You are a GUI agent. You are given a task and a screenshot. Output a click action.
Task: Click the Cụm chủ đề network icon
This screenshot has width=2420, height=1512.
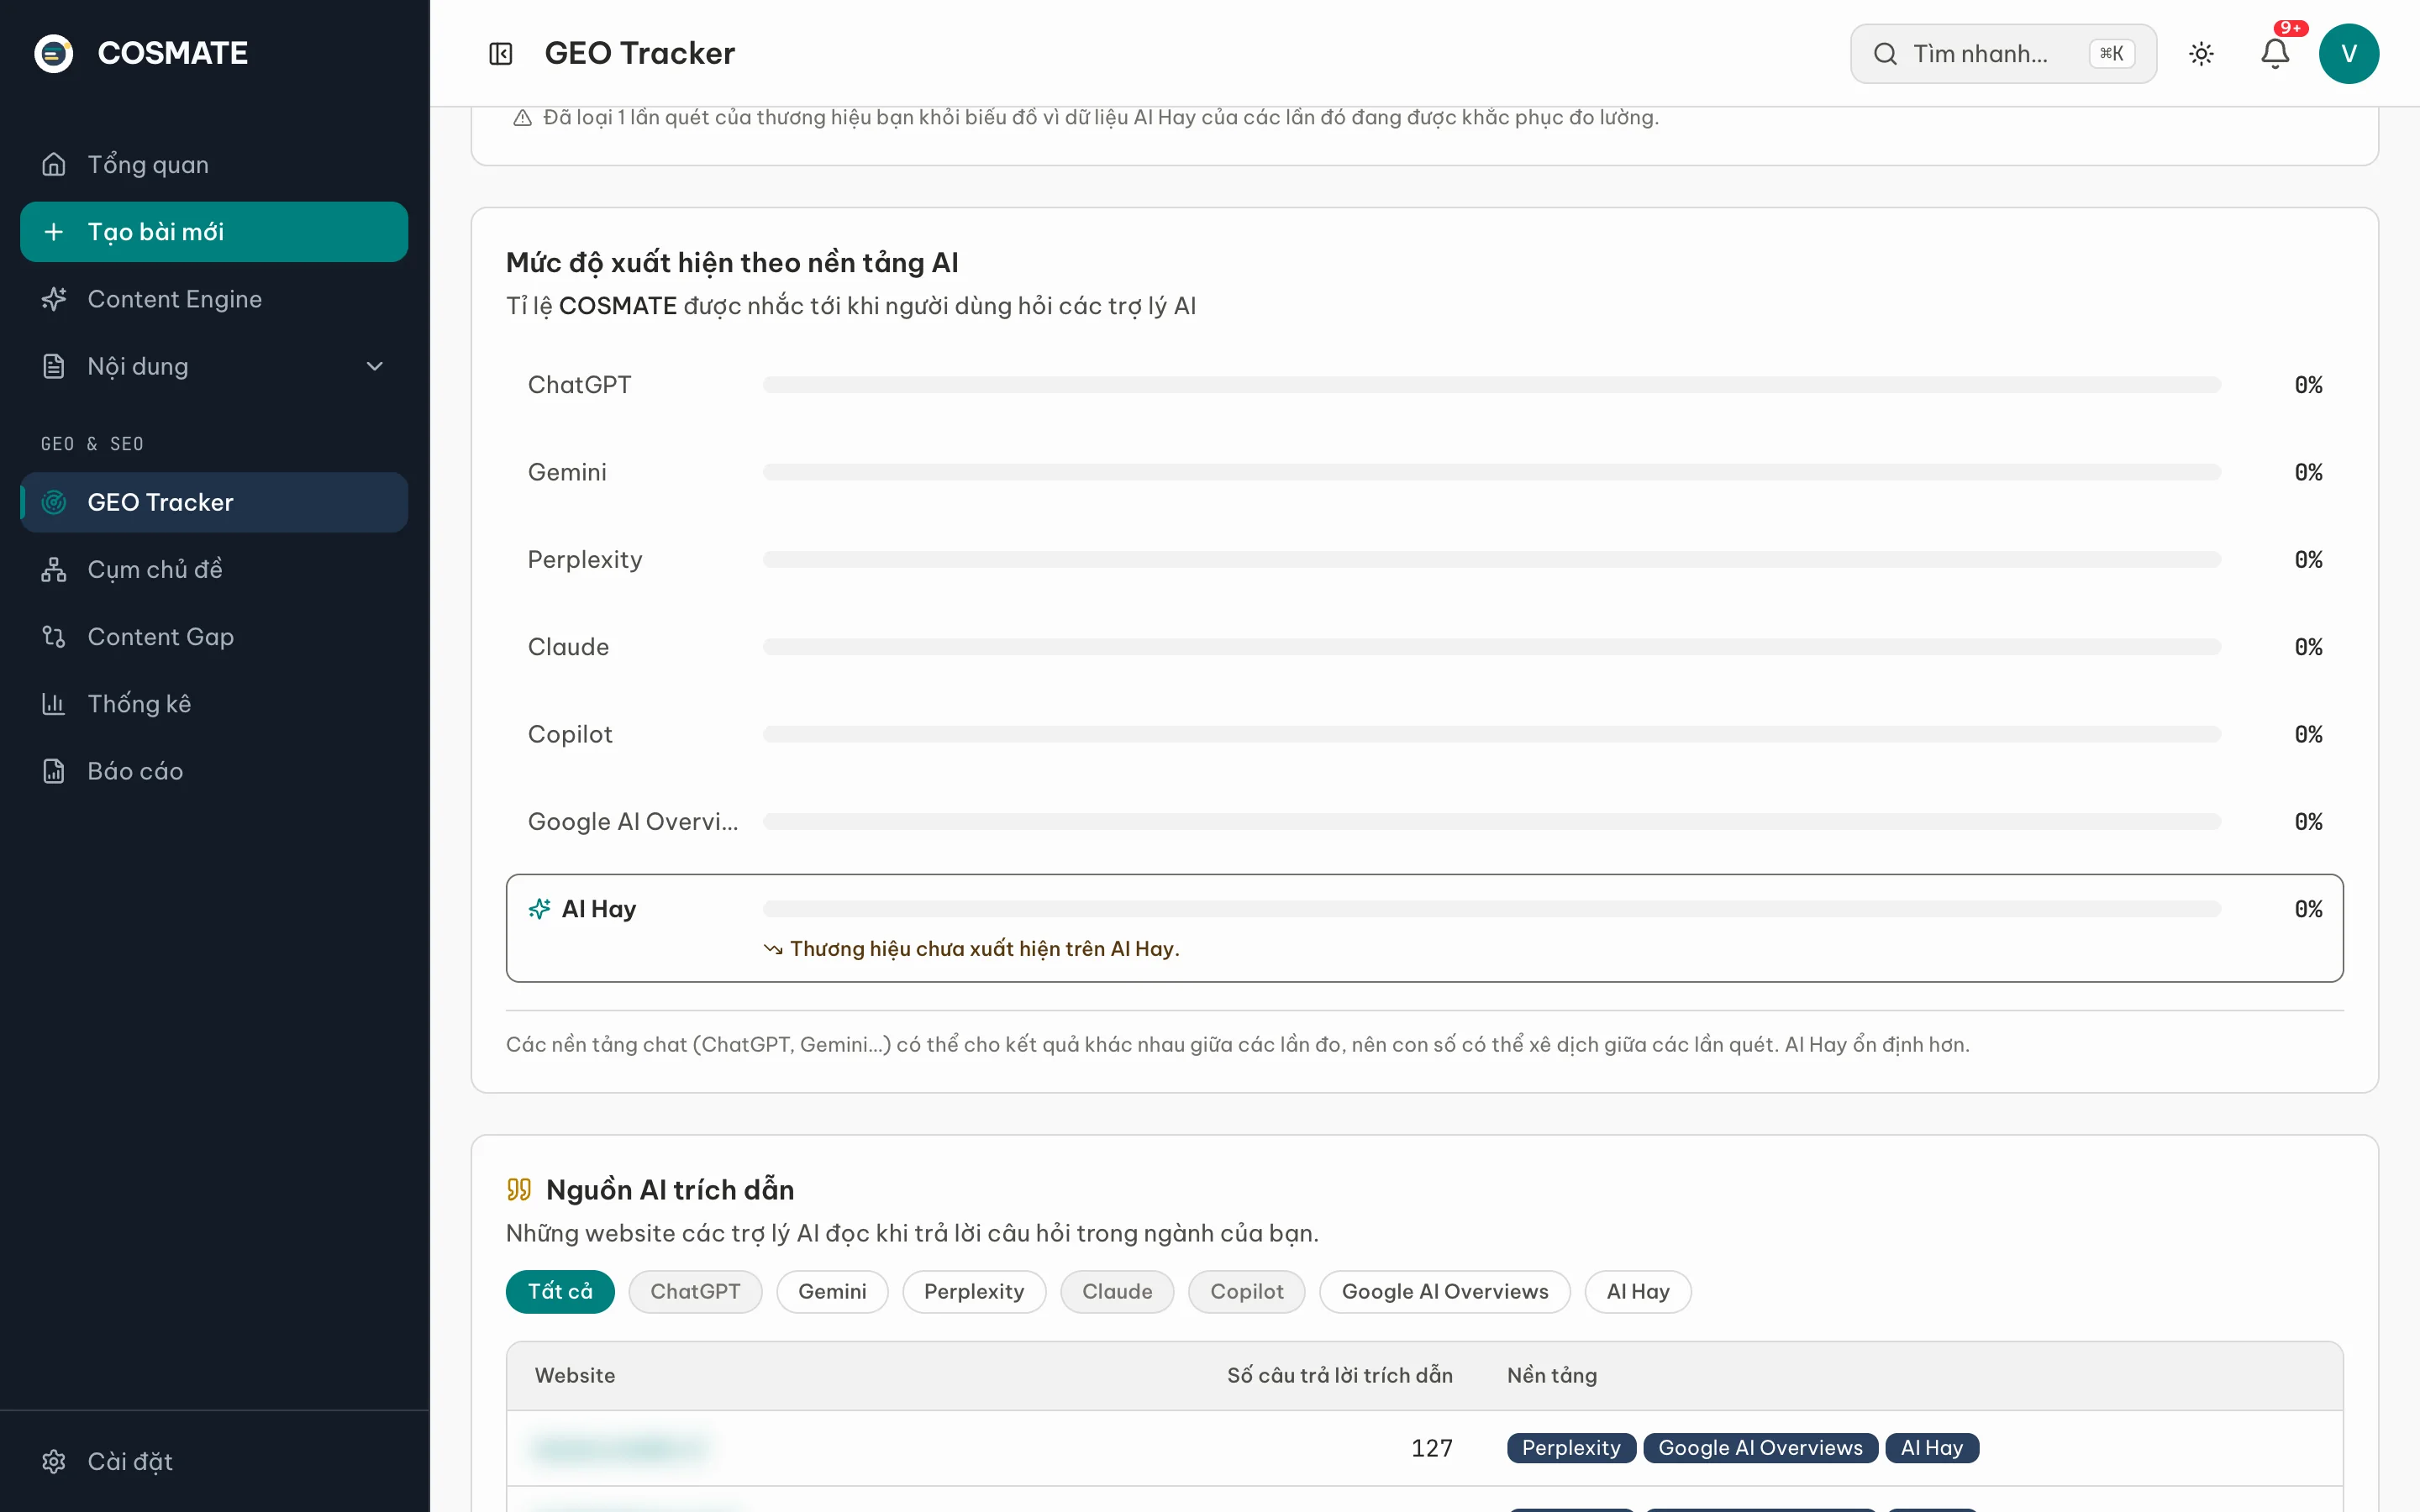click(x=54, y=569)
